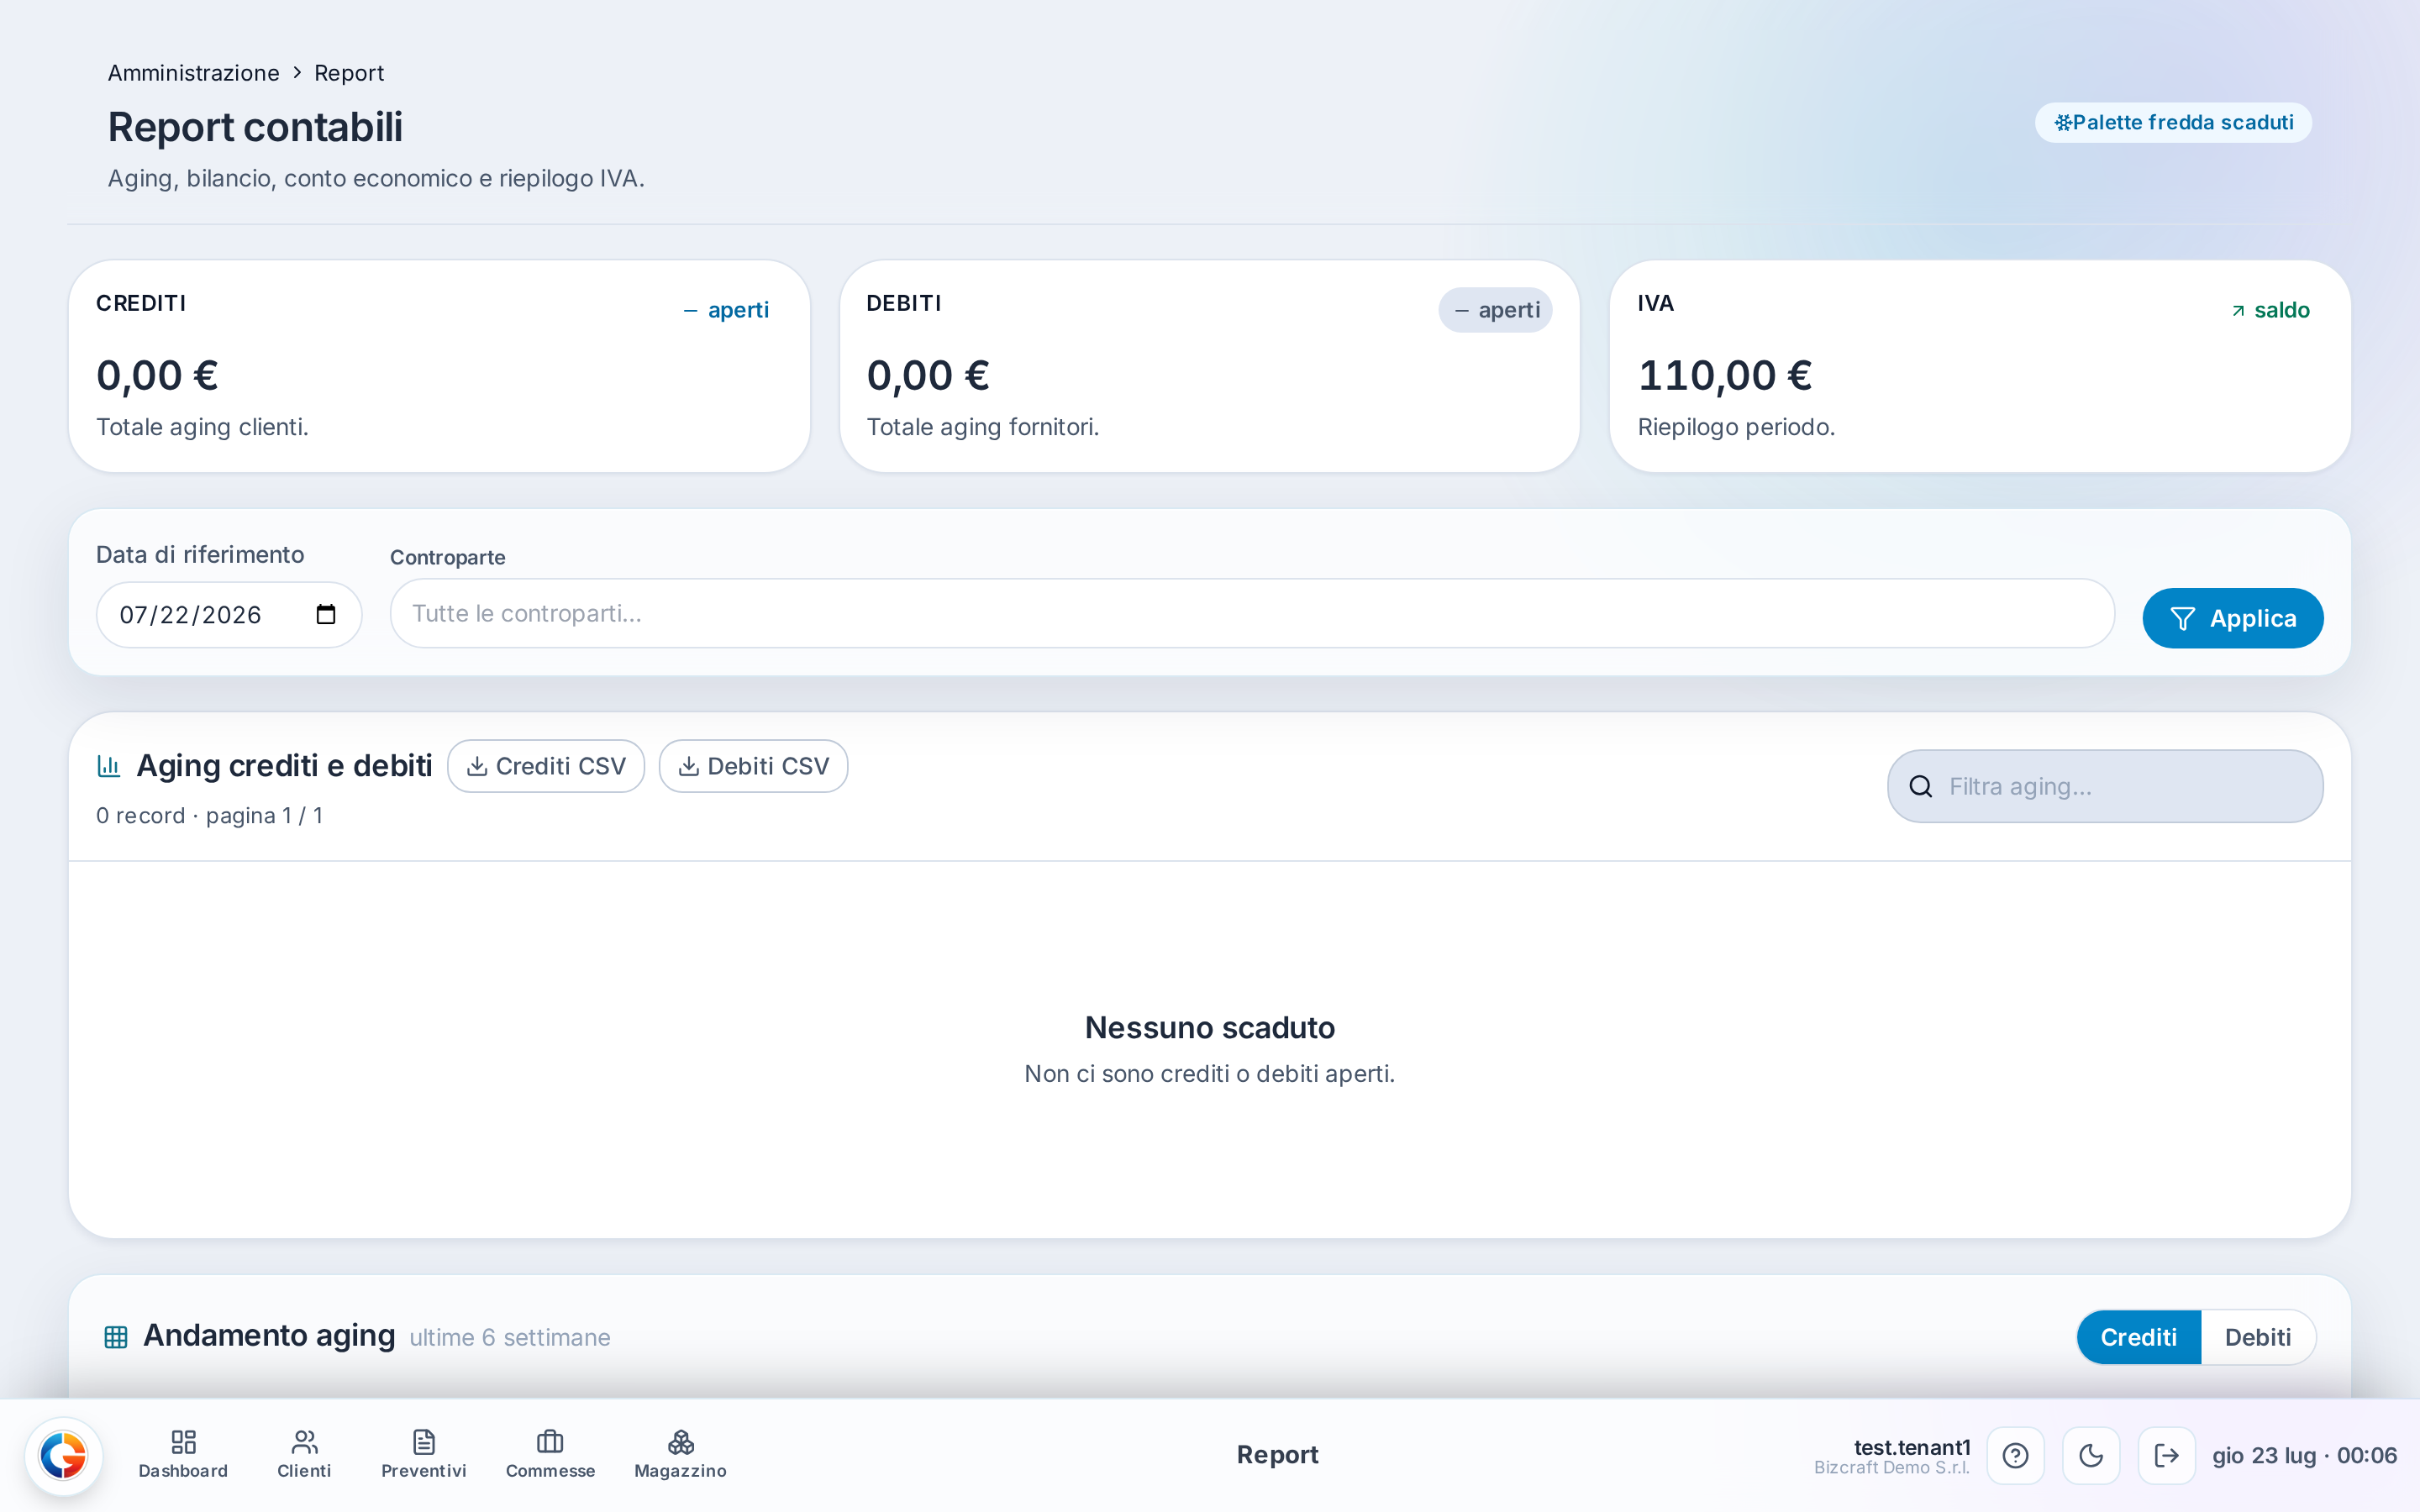
Task: Open calendar picker in date field
Action: tap(326, 614)
